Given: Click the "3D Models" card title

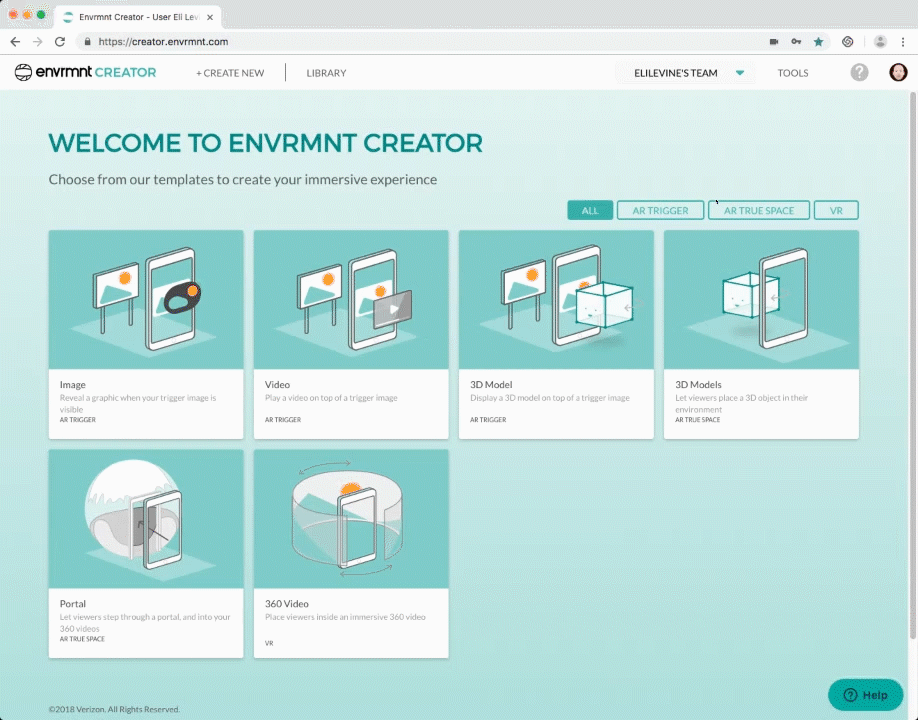Looking at the screenshot, I should 698,385.
